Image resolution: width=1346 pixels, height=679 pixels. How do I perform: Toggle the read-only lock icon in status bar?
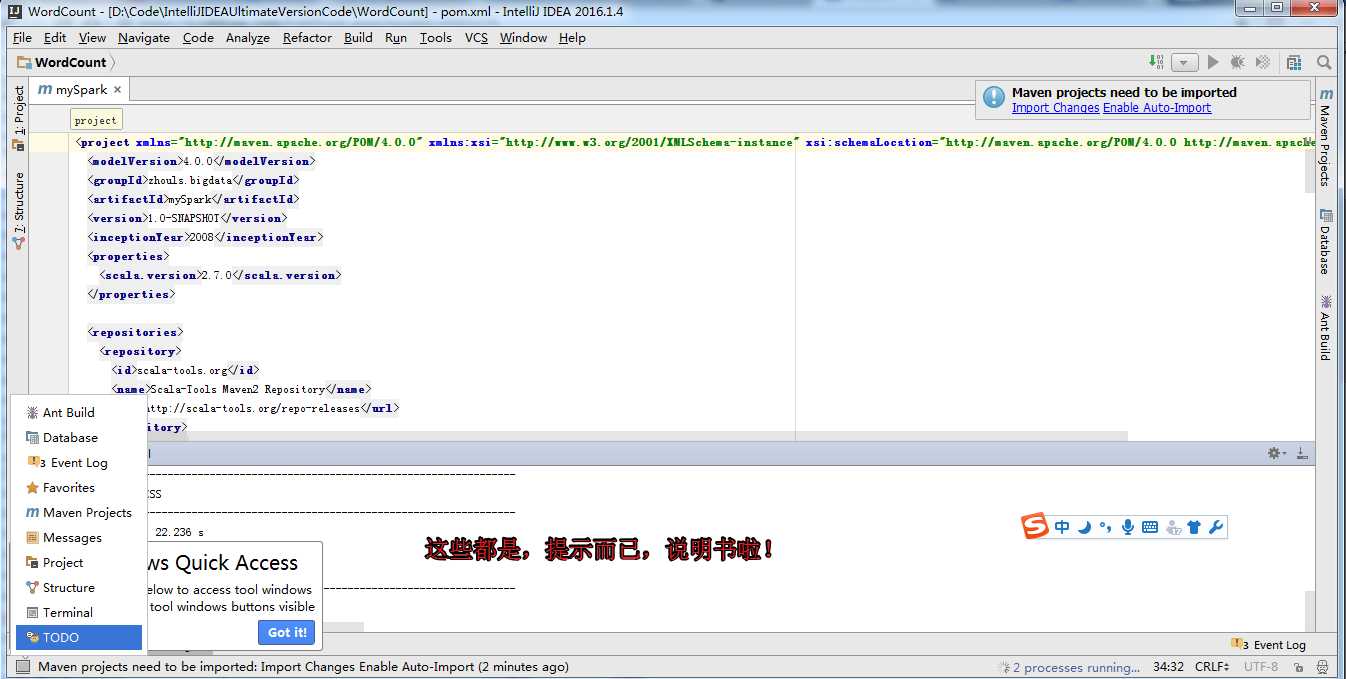pyautogui.click(x=1299, y=667)
